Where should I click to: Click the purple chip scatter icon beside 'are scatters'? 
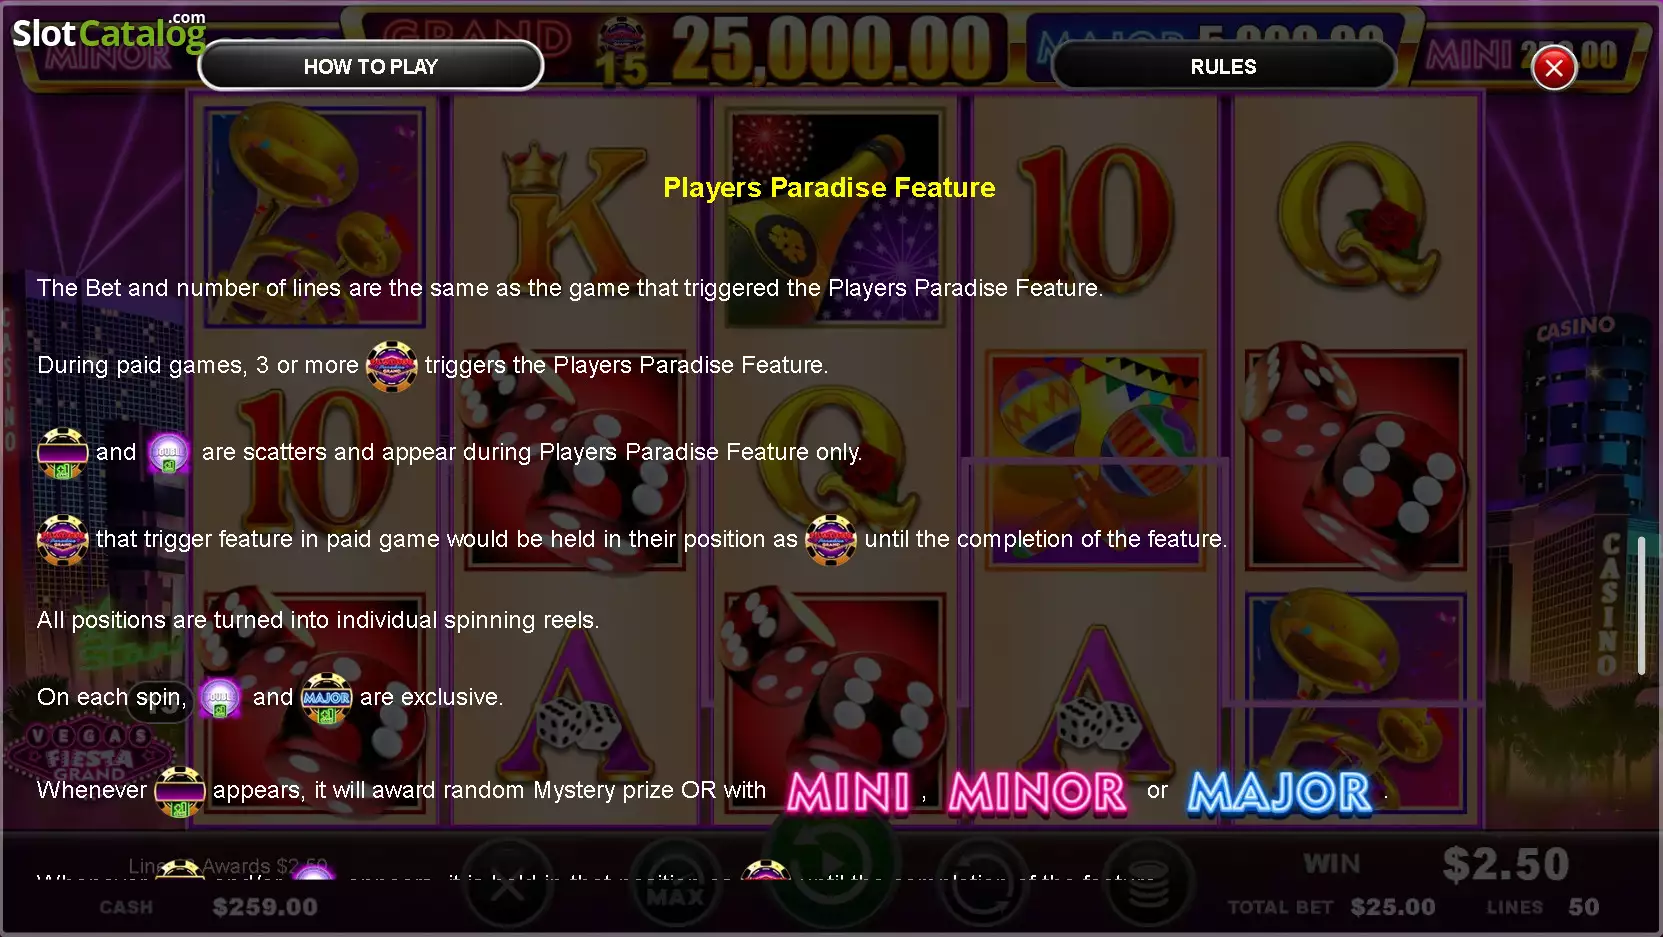pyautogui.click(x=168, y=453)
